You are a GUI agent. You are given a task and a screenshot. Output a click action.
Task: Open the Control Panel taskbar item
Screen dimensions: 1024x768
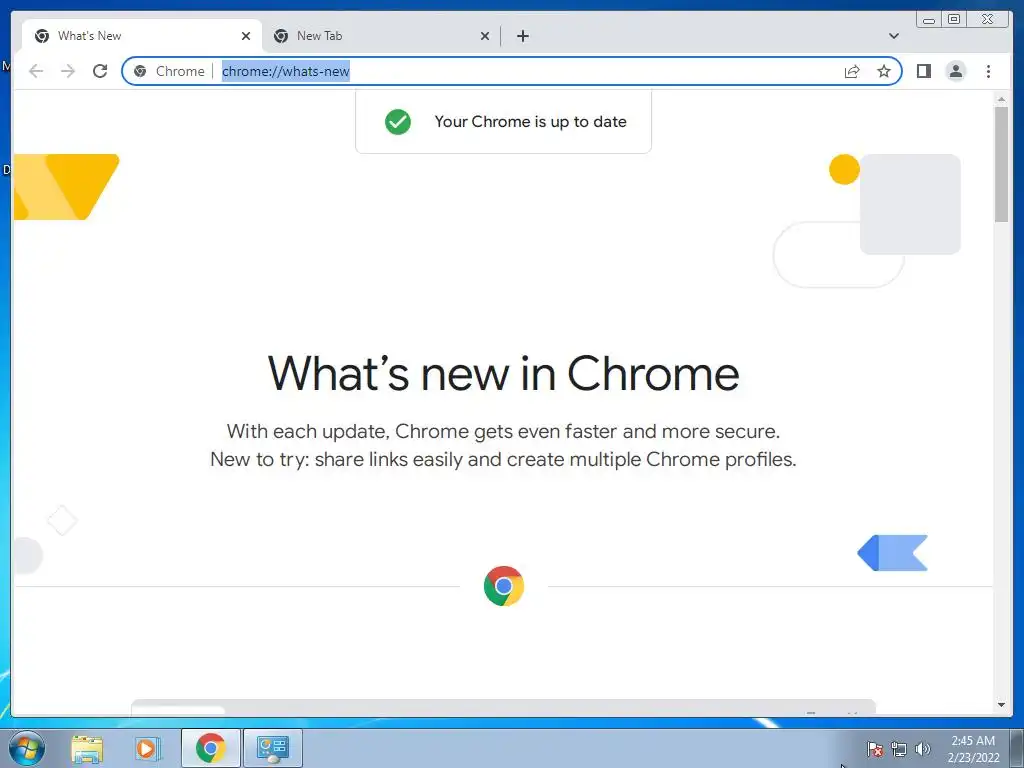272,748
